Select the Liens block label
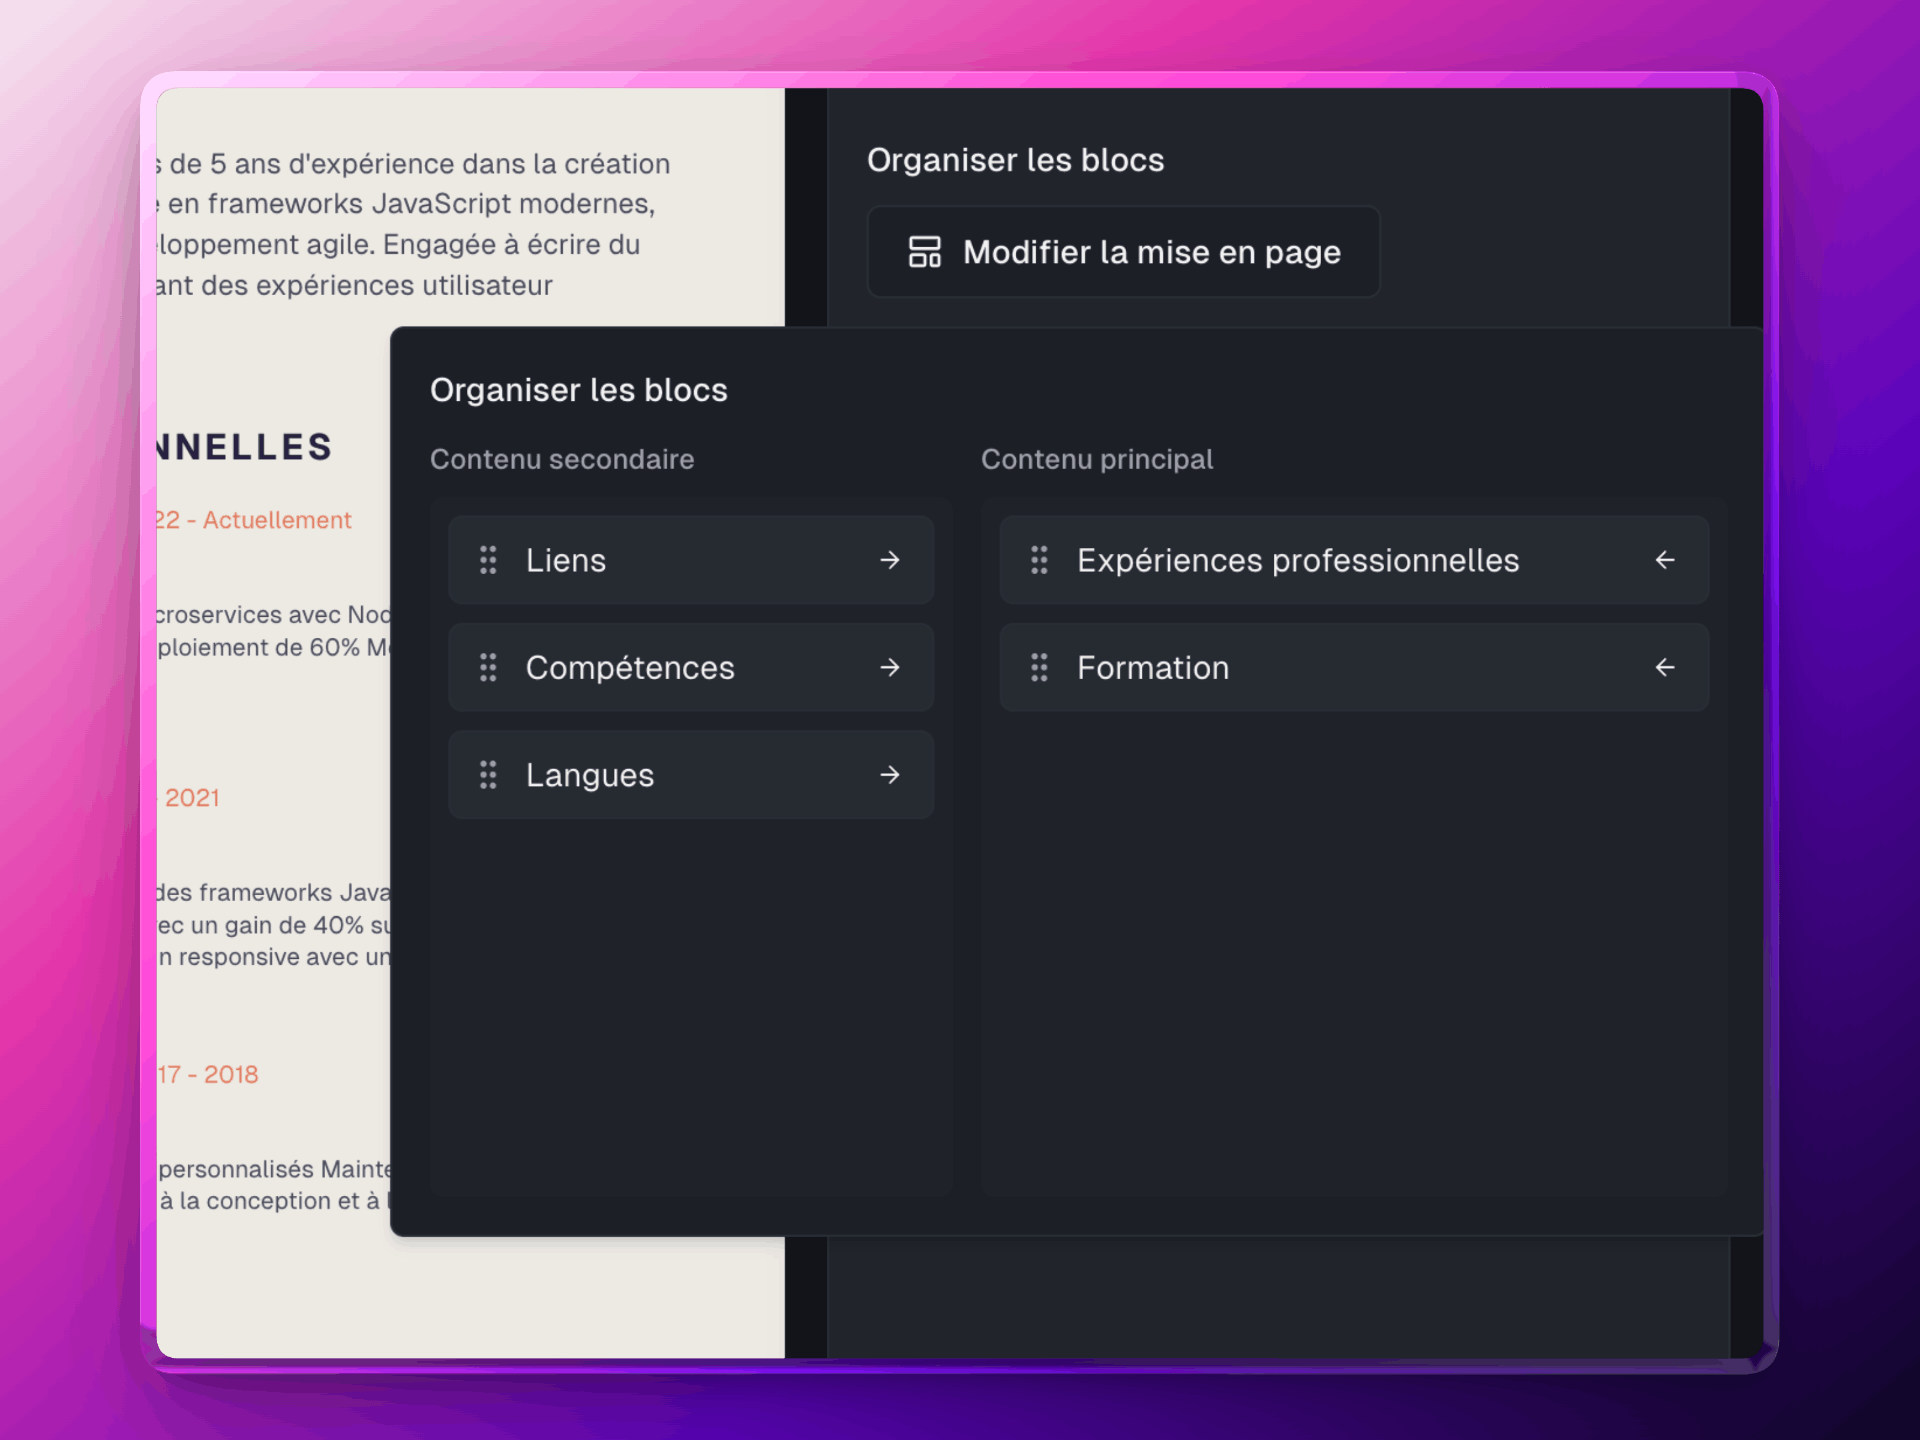 click(x=566, y=560)
